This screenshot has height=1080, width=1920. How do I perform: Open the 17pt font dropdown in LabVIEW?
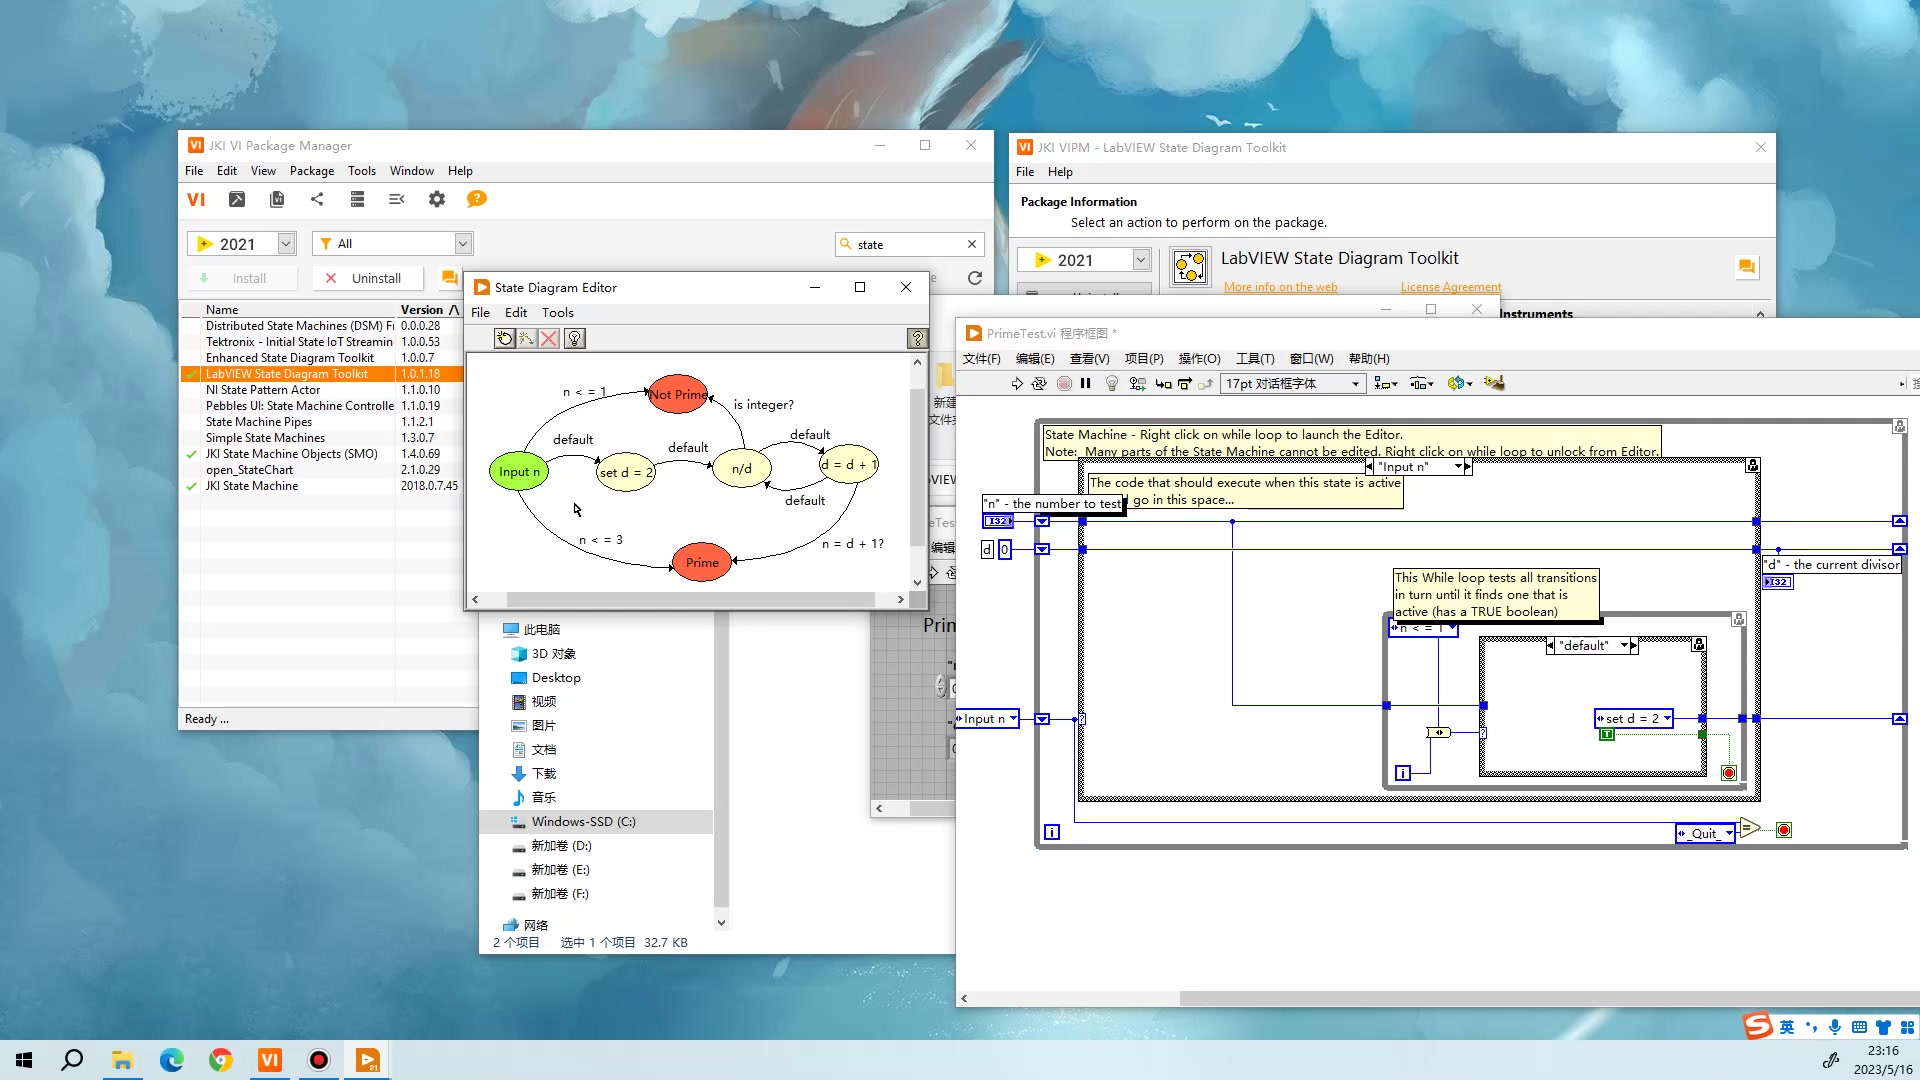(x=1357, y=383)
